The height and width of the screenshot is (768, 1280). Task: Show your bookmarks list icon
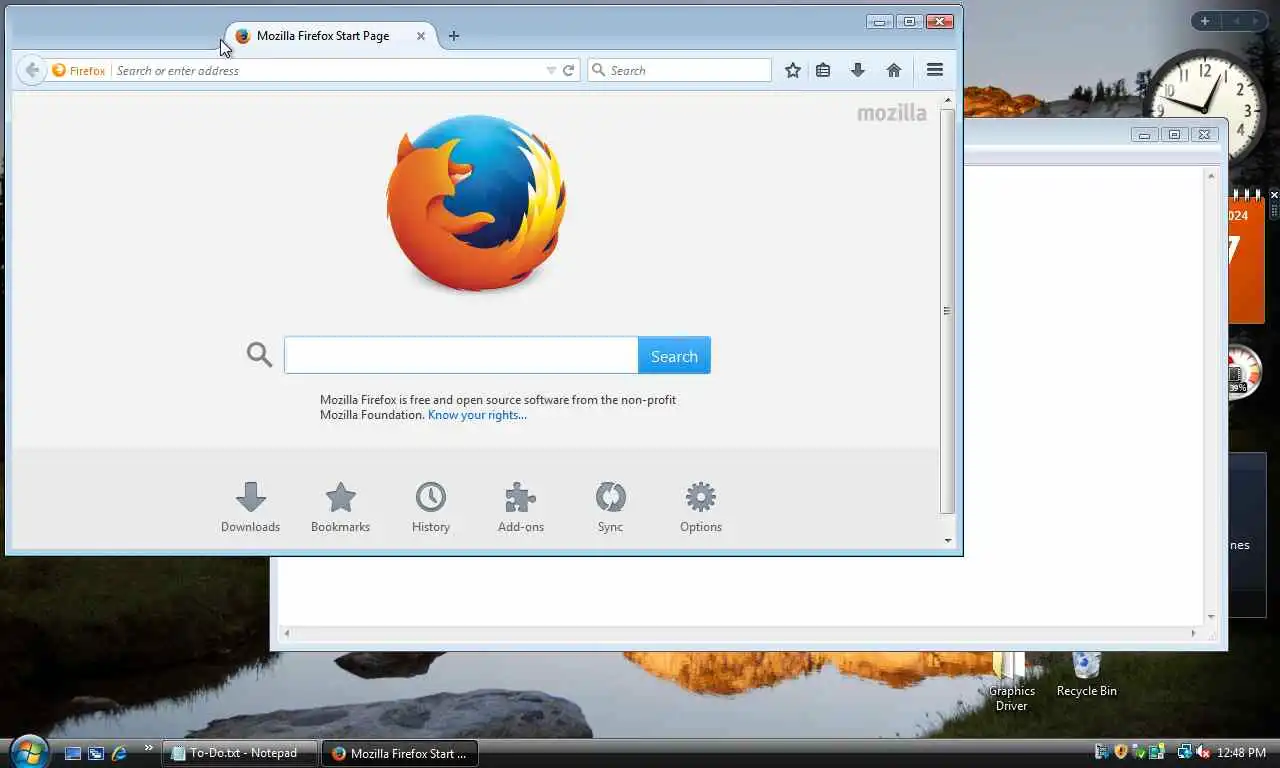tap(823, 70)
